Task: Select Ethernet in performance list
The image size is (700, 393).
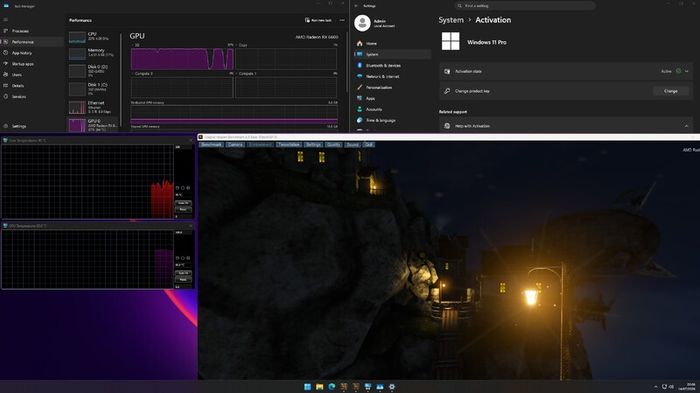Action: click(x=93, y=107)
